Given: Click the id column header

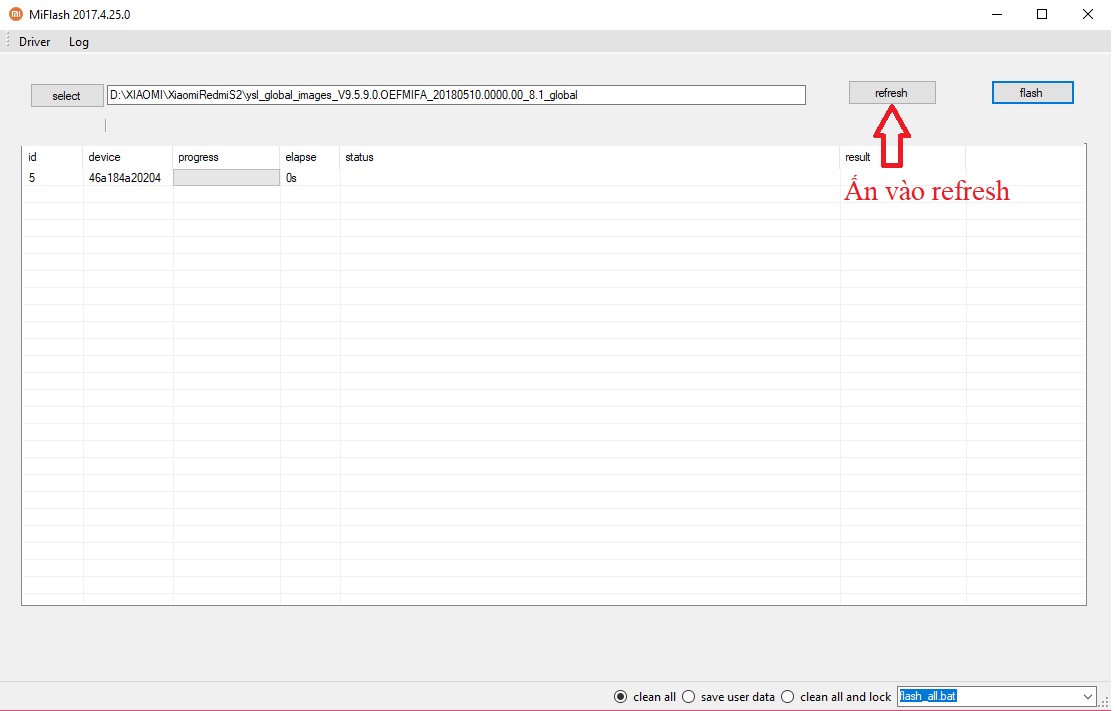Looking at the screenshot, I should tap(53, 157).
